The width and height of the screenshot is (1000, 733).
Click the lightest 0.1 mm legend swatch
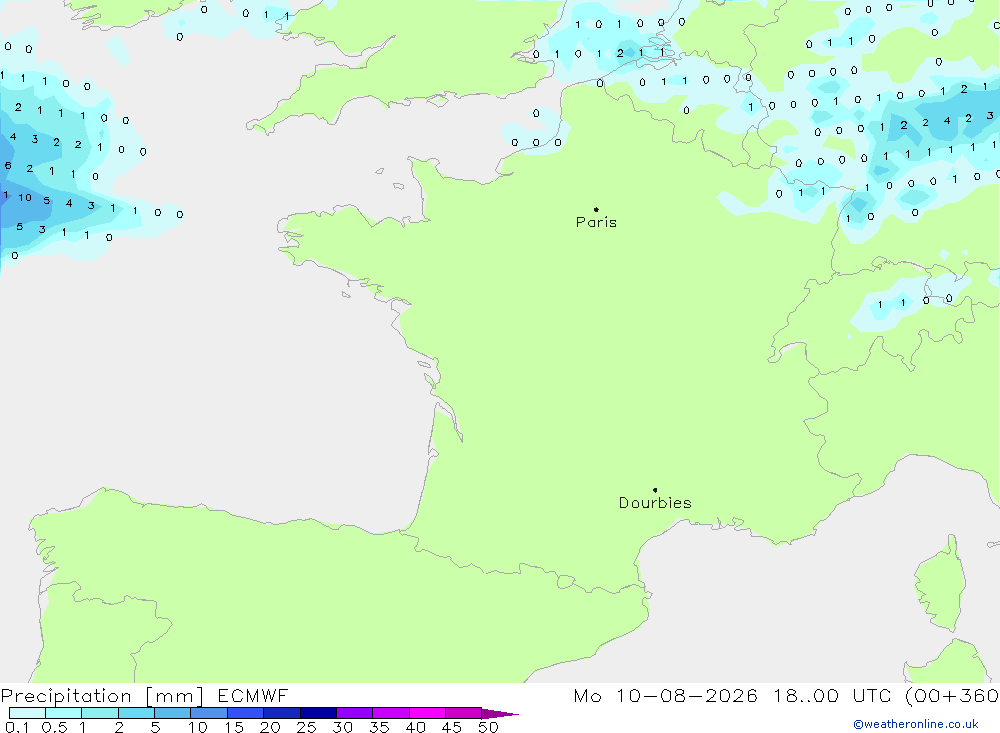(27, 713)
